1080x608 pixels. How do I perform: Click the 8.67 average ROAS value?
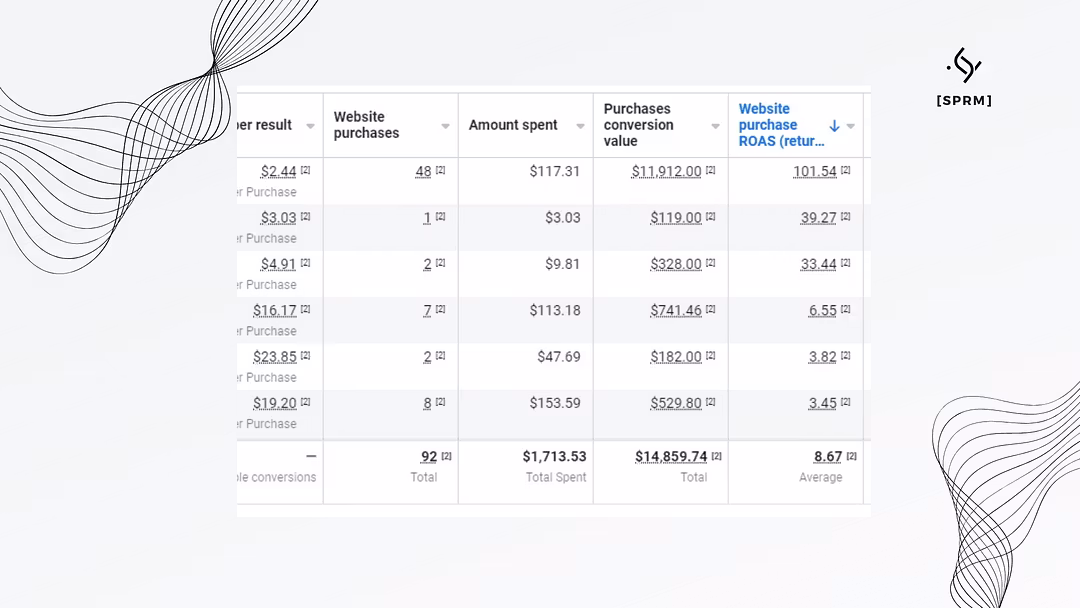(827, 456)
